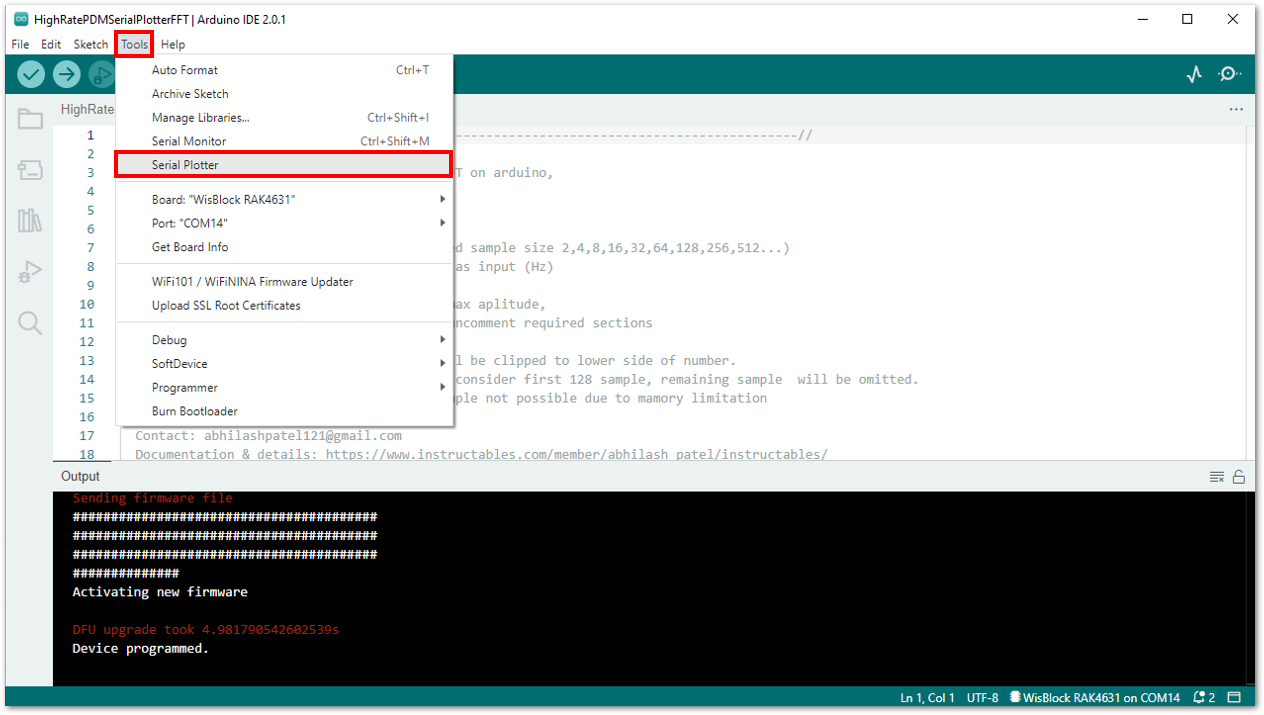Image resolution: width=1264 pixels, height=715 pixels.
Task: Click WisBlock RAK4631 on COM14 status
Action: click(x=1095, y=697)
